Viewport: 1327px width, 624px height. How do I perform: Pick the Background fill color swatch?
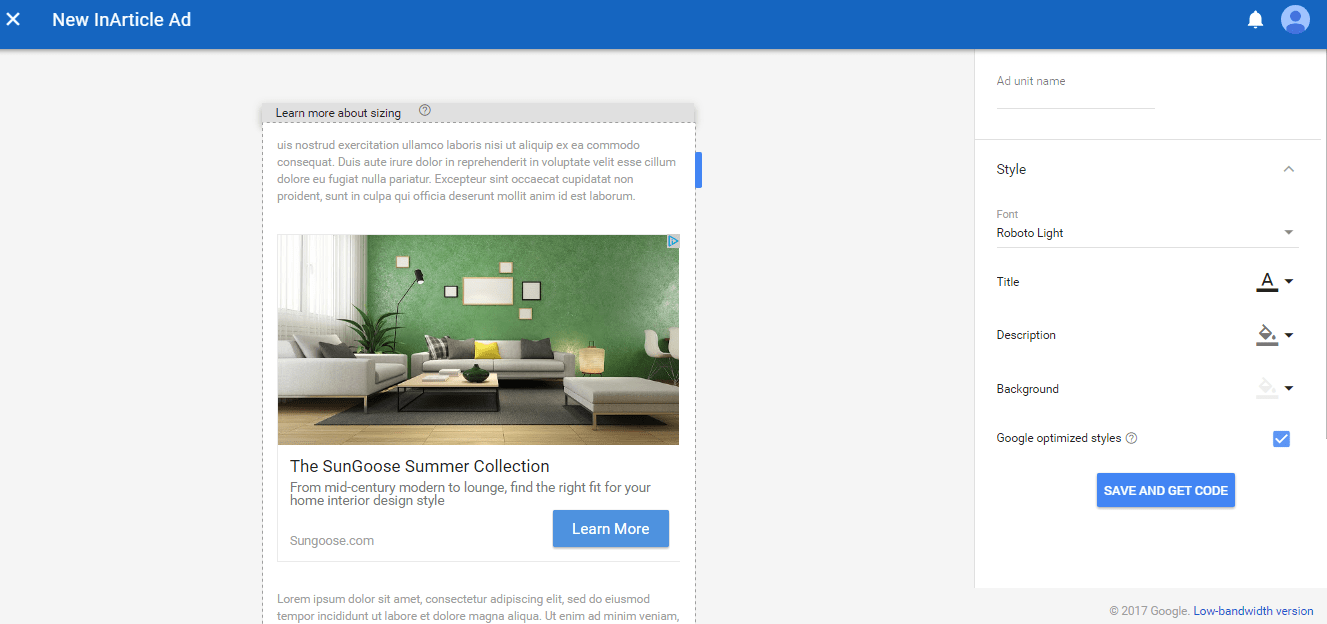1267,389
